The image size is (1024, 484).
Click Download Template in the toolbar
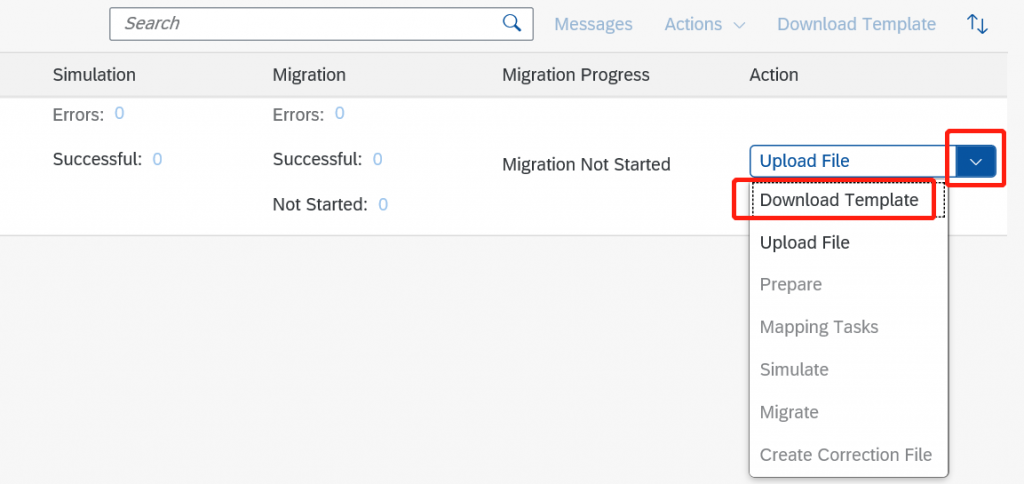[x=856, y=24]
